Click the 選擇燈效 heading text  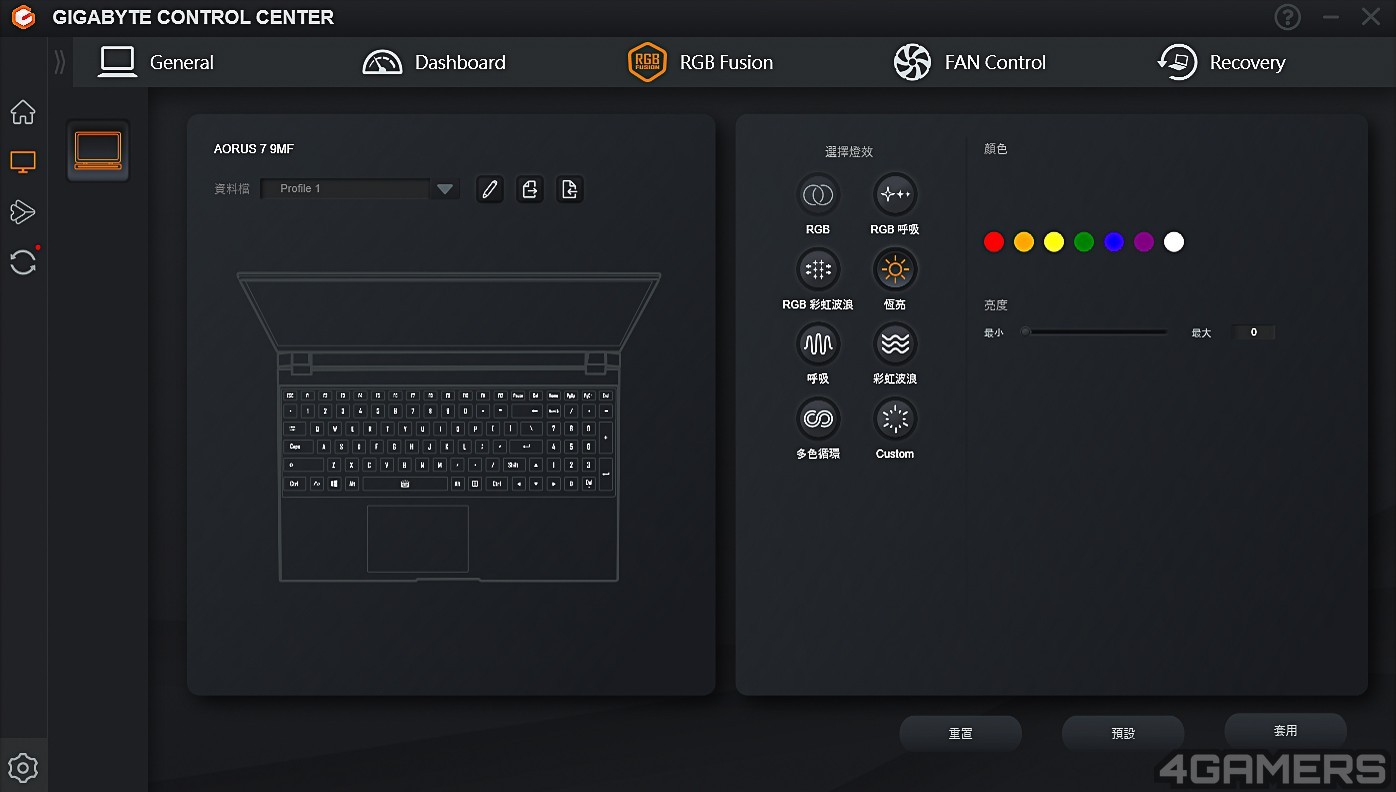click(x=849, y=152)
